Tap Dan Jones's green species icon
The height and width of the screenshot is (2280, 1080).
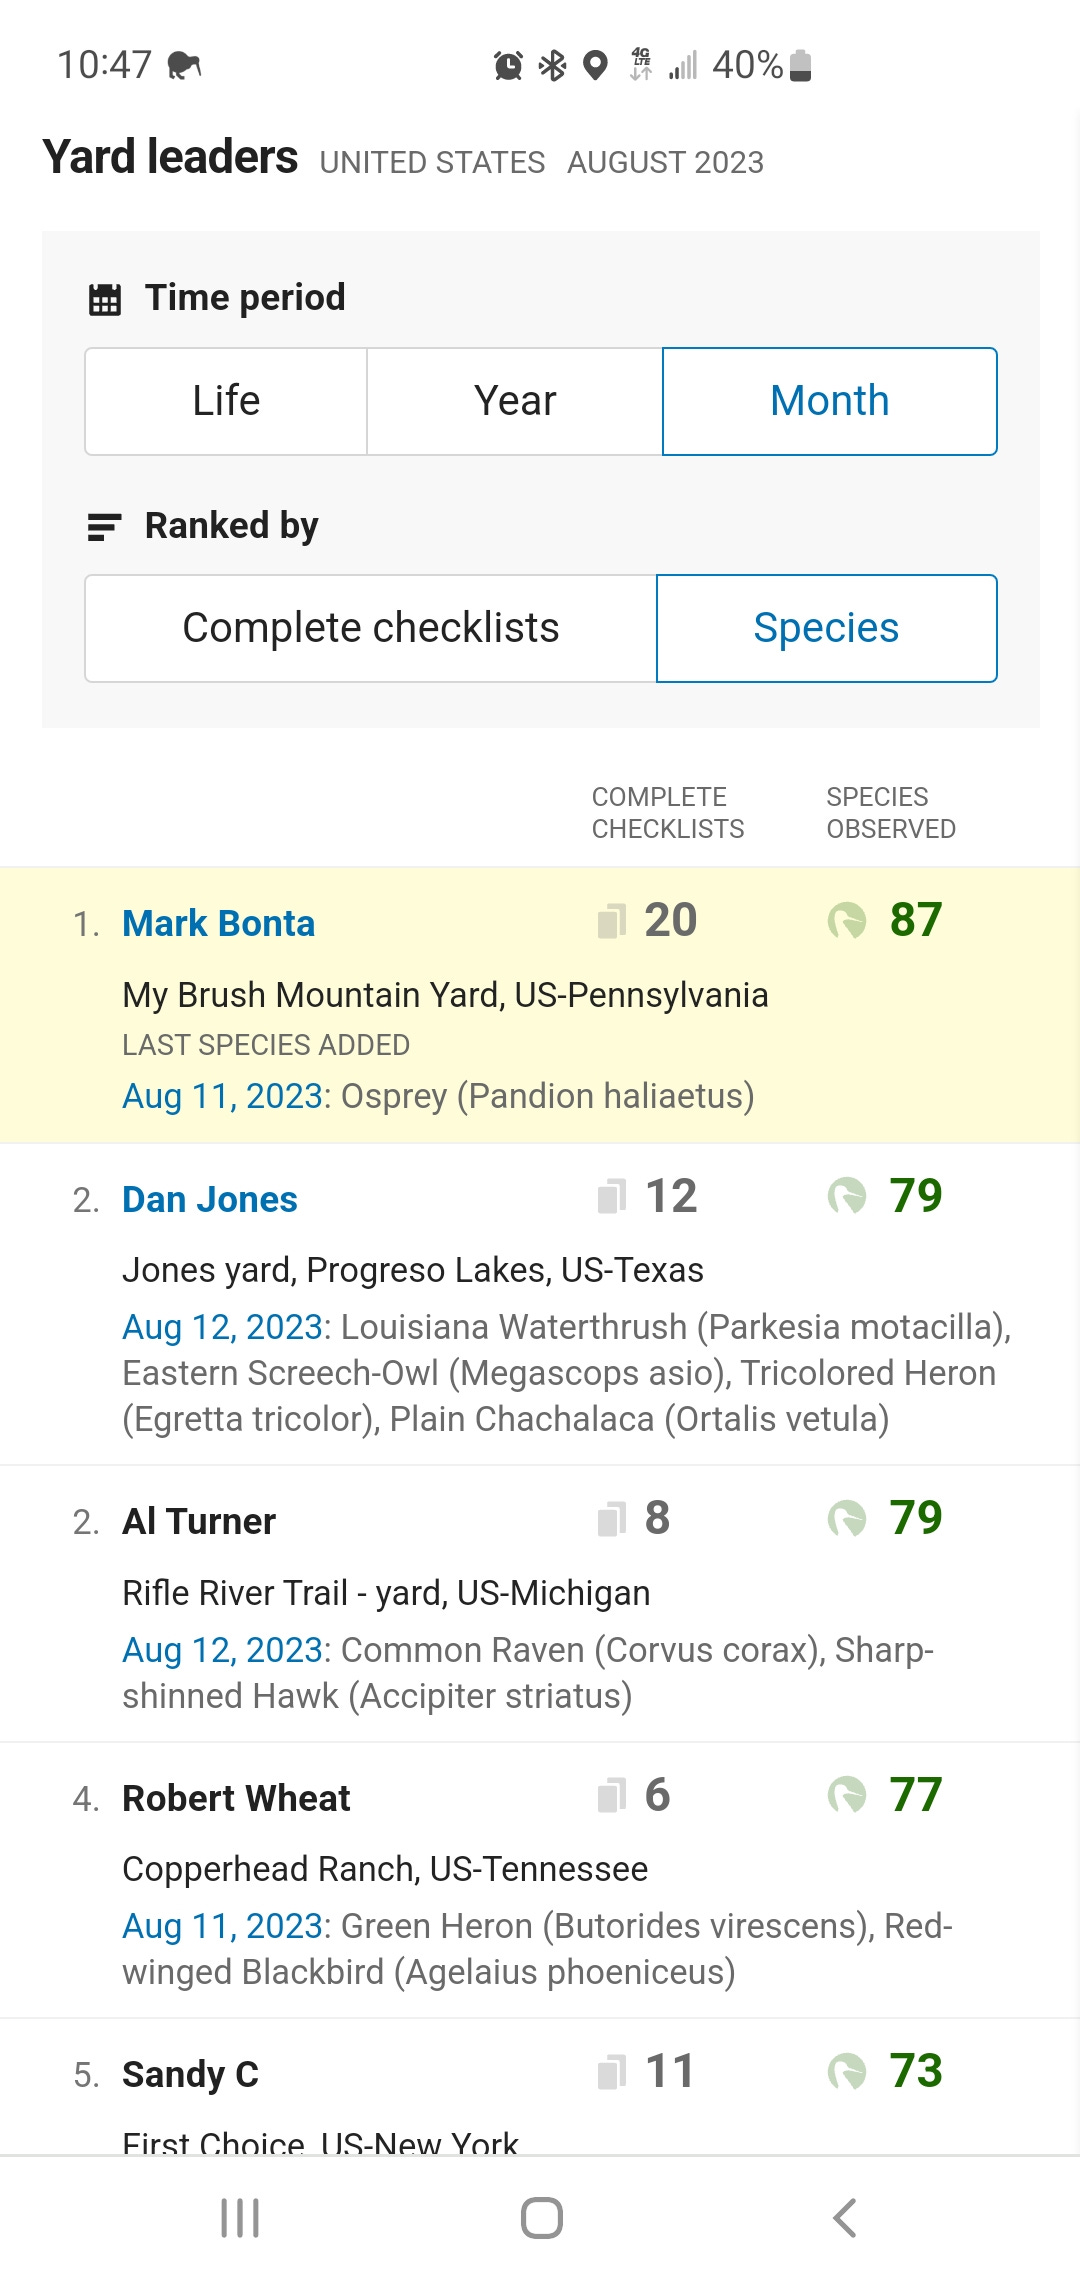click(x=847, y=1196)
